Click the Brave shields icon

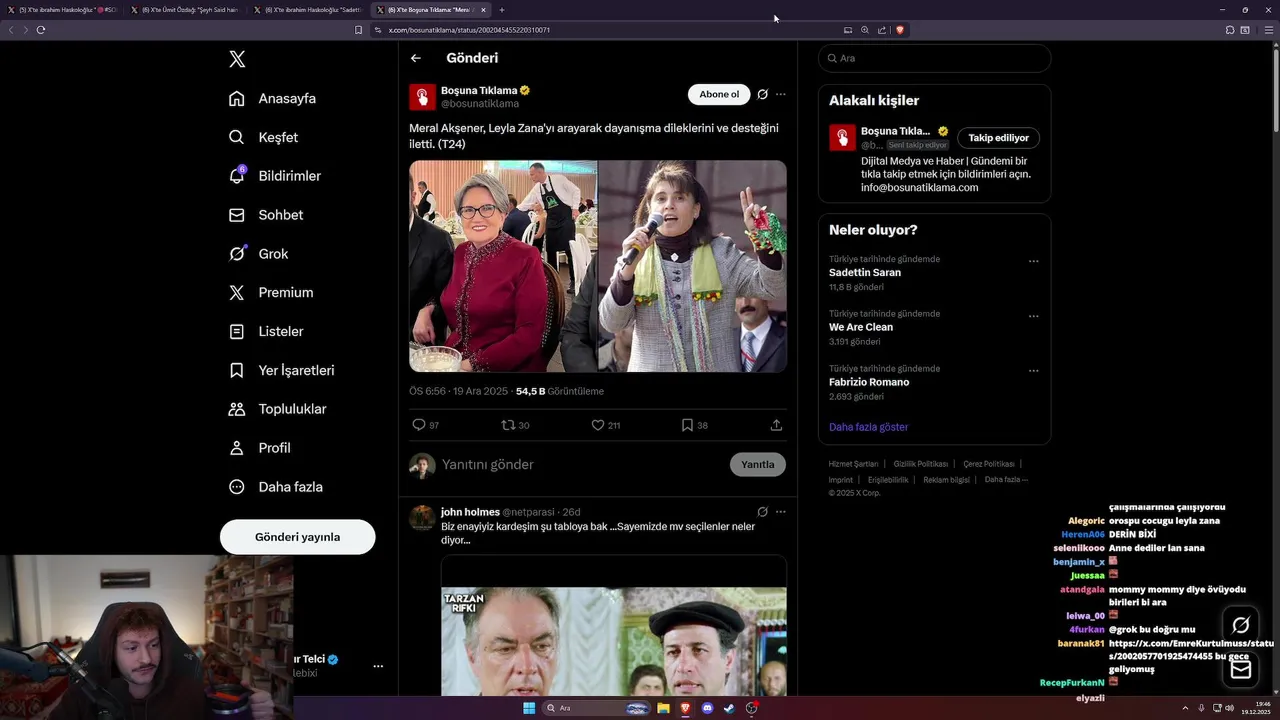click(x=899, y=30)
